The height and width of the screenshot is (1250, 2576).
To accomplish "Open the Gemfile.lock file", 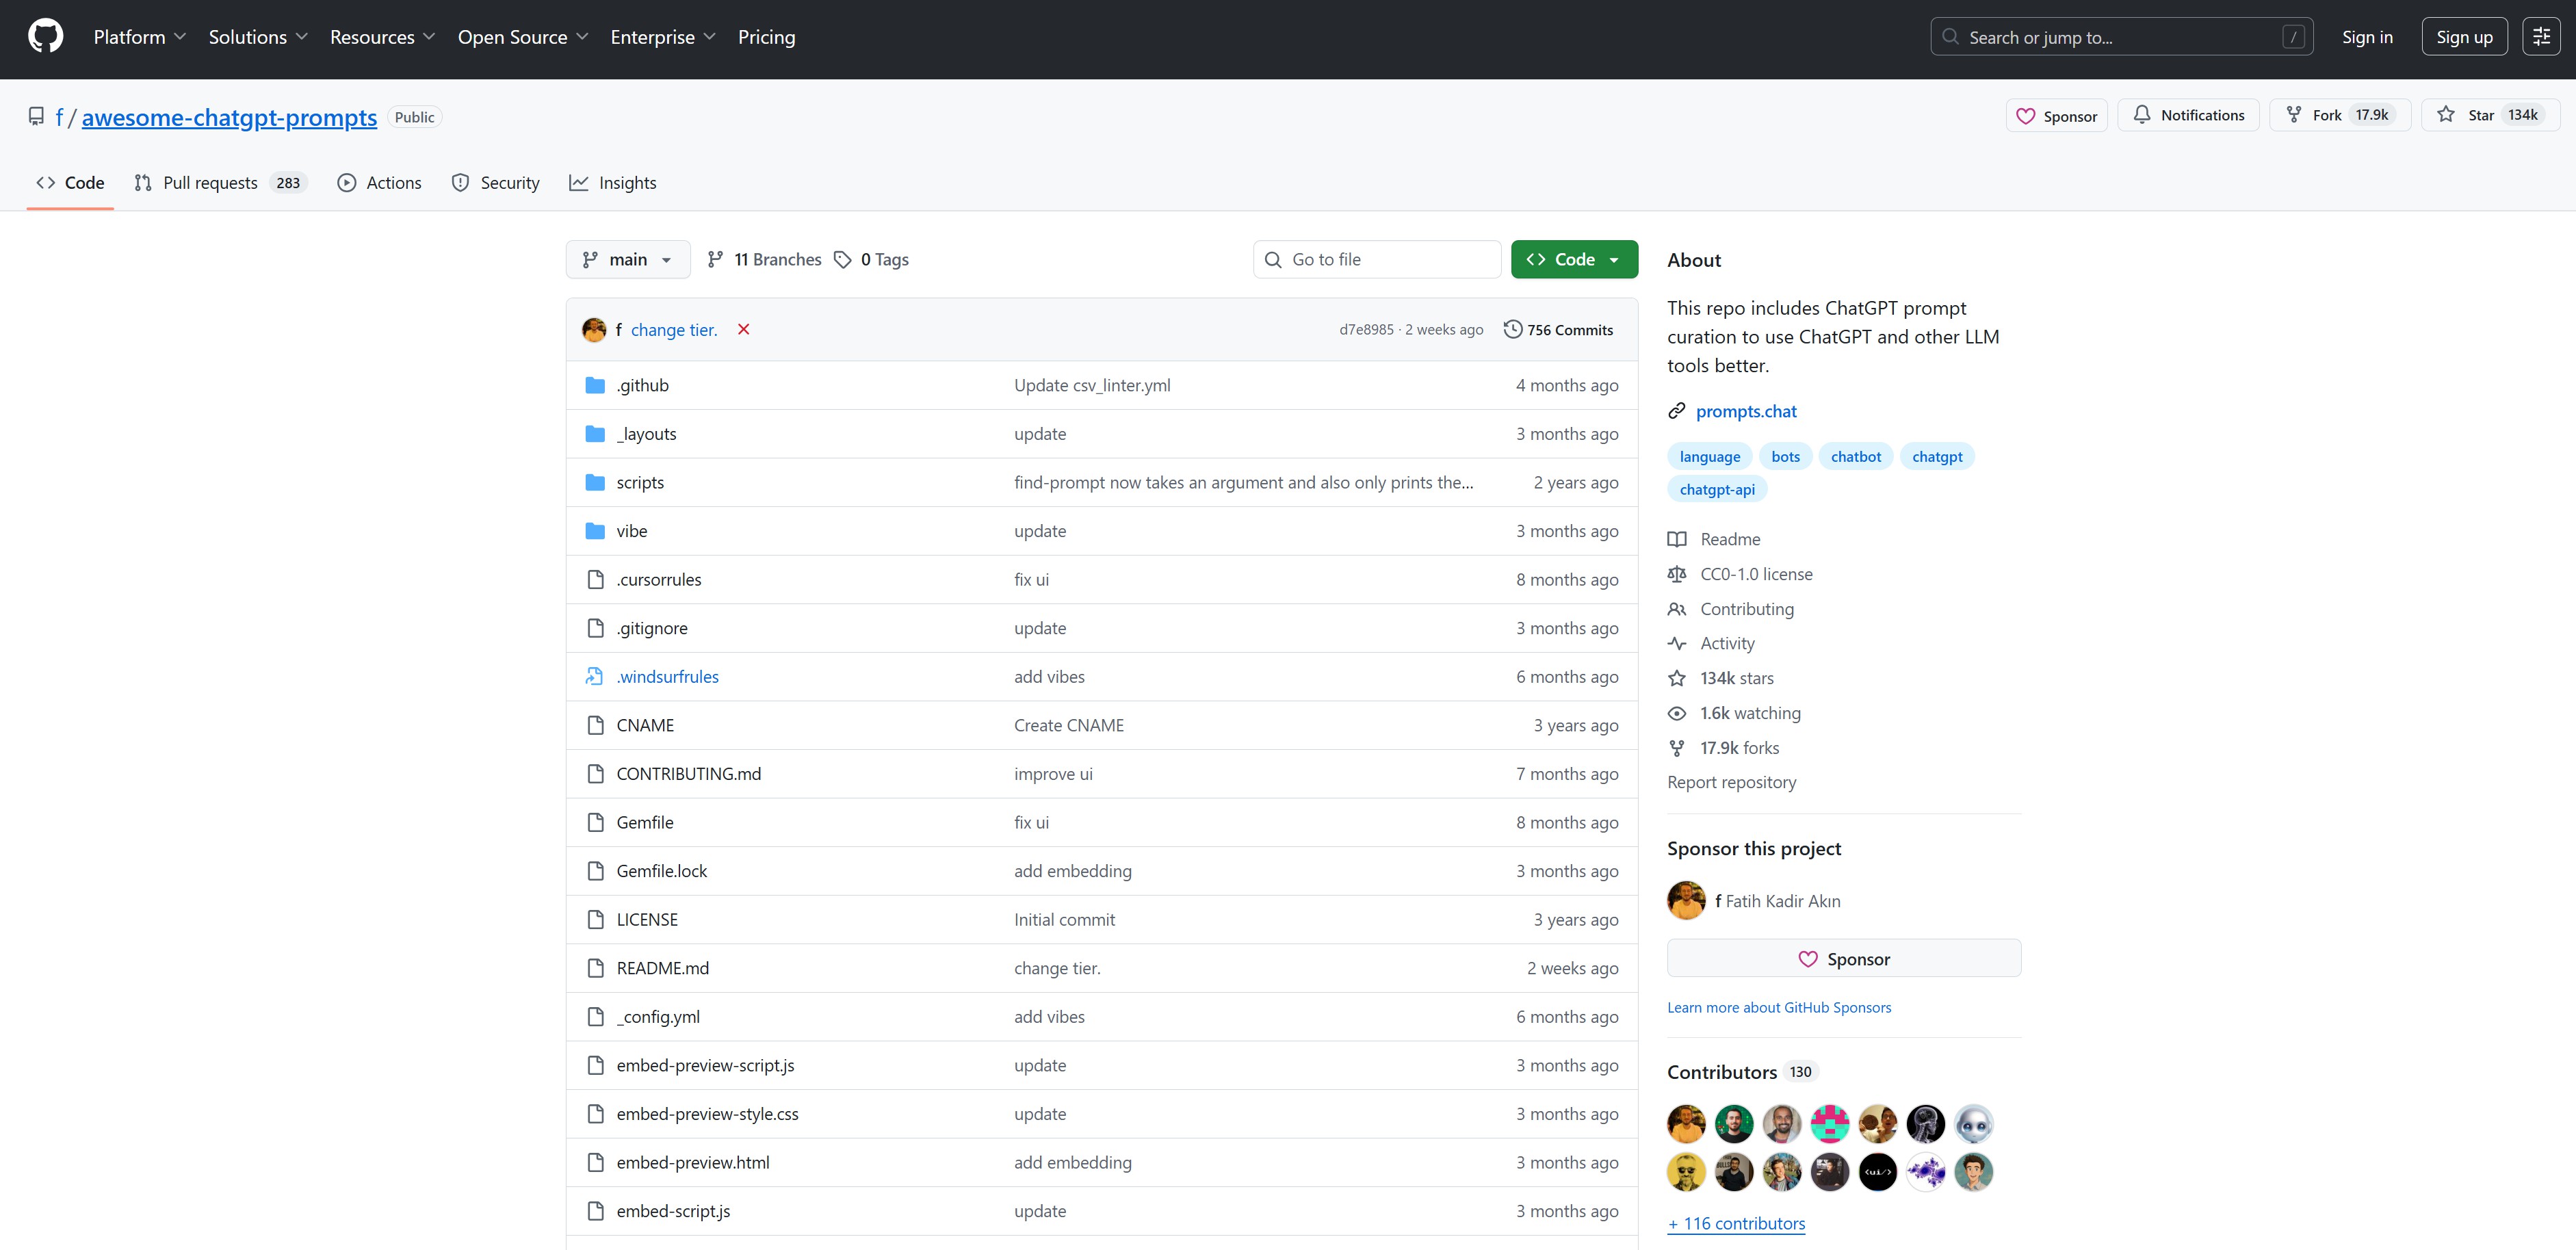I will pyautogui.click(x=661, y=872).
